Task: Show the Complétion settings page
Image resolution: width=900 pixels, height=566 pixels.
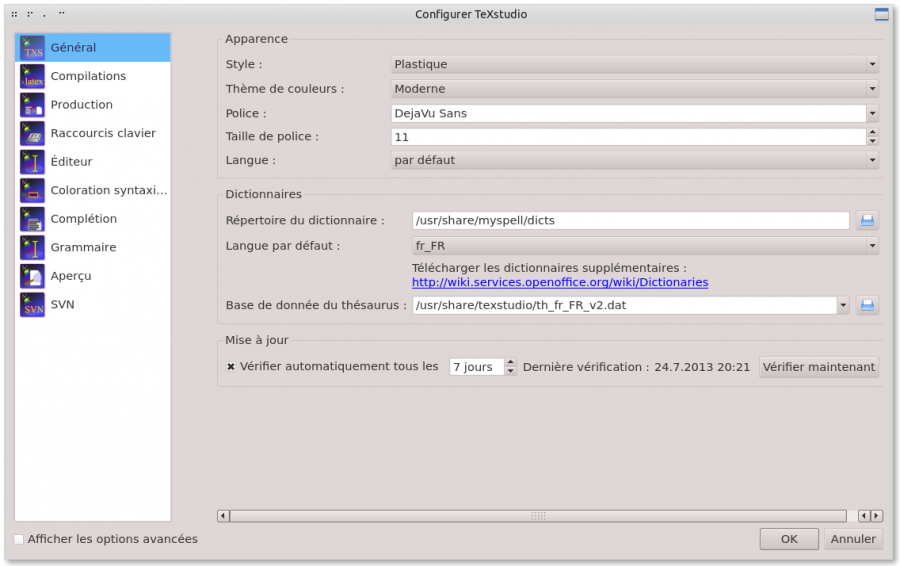Action: click(92, 219)
